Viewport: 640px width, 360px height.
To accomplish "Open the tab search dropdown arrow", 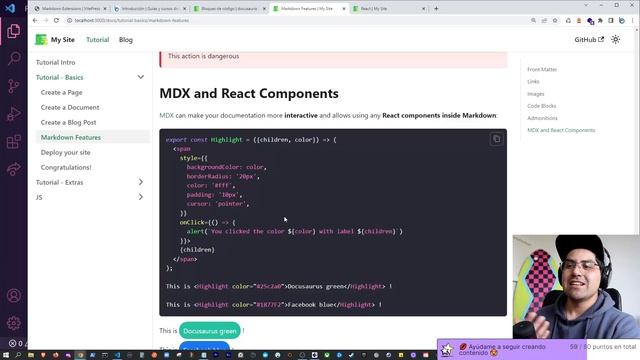I will (586, 5).
